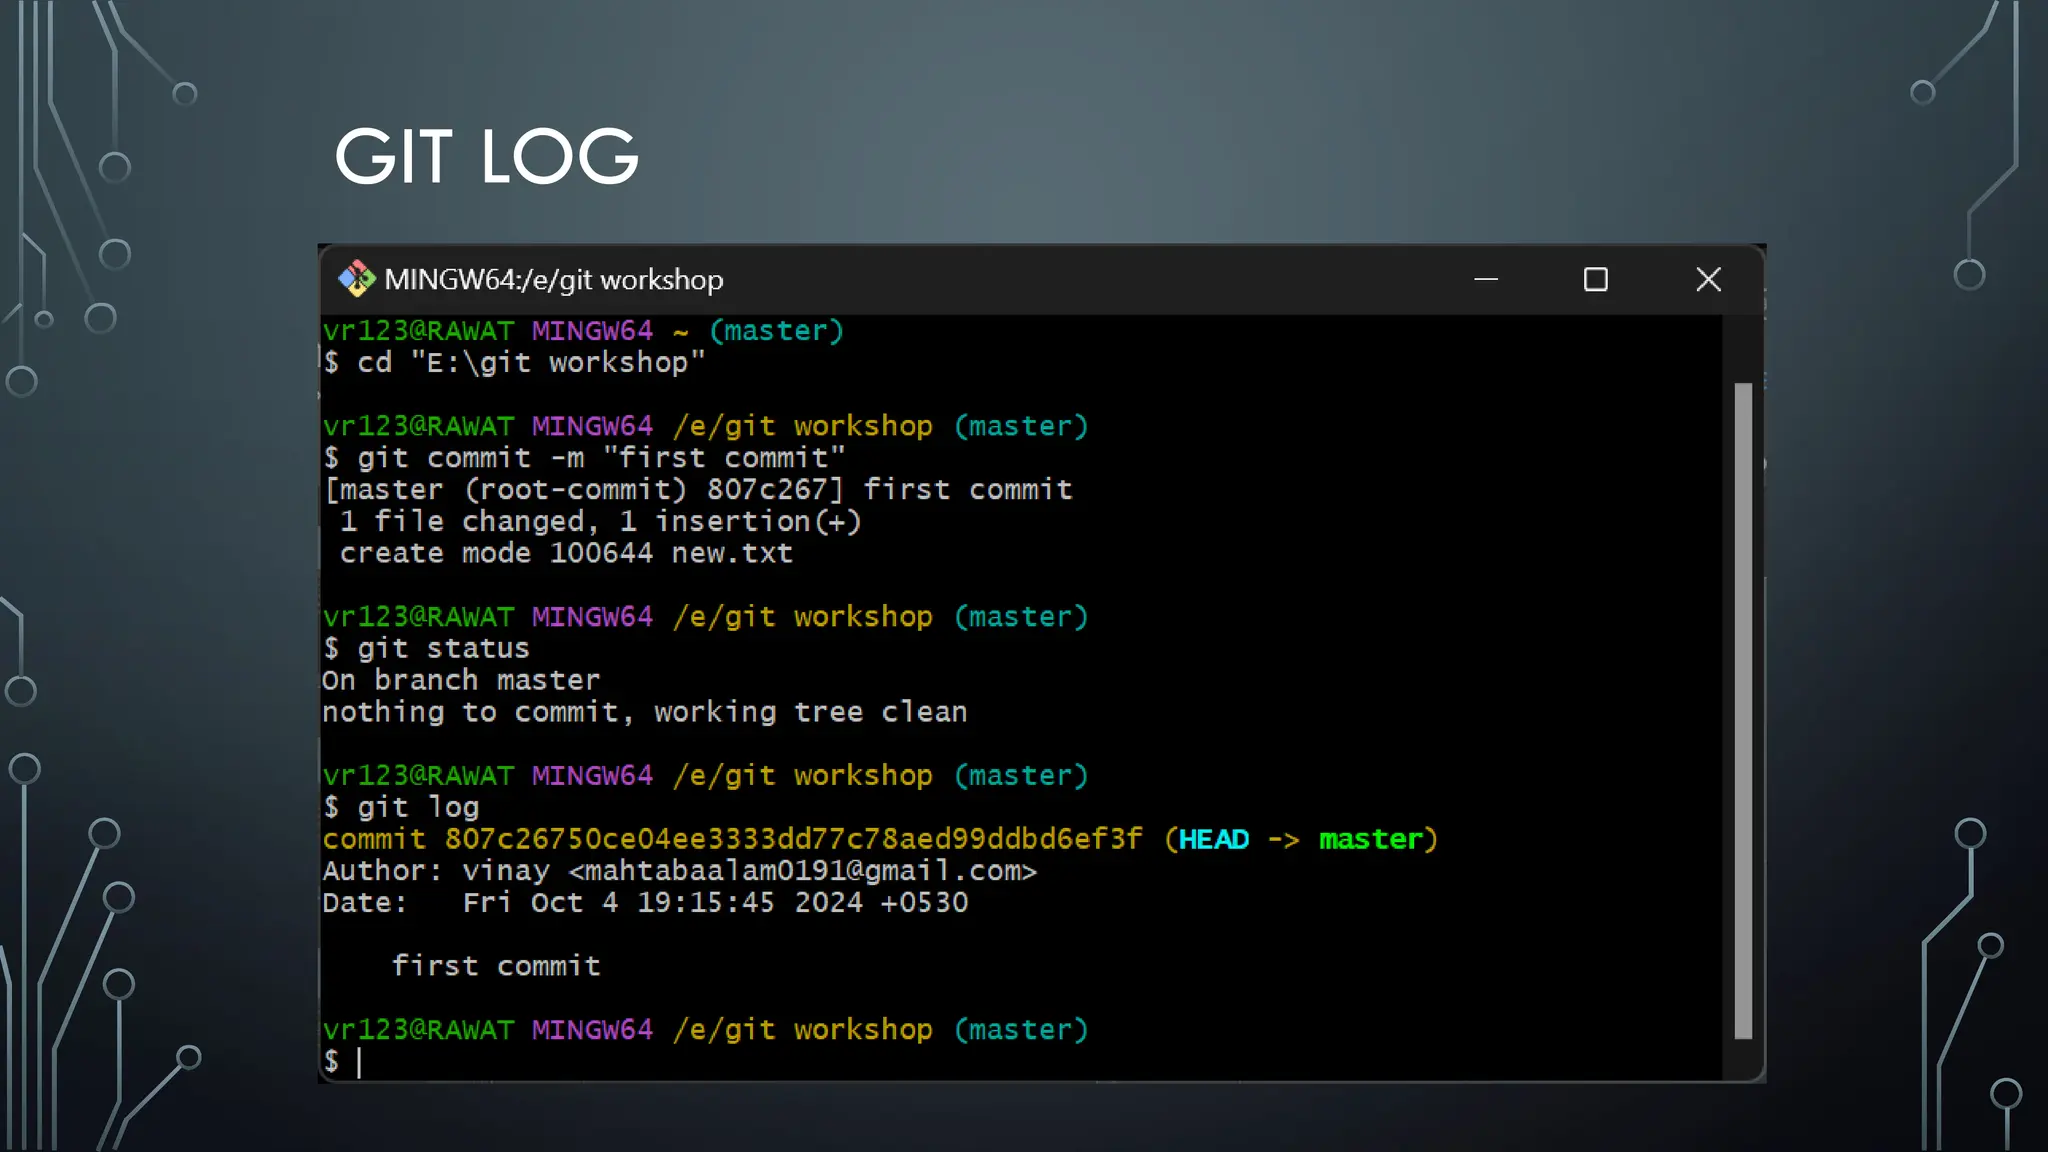
Task: Maximize the MINGW64 terminal window
Action: (x=1596, y=279)
